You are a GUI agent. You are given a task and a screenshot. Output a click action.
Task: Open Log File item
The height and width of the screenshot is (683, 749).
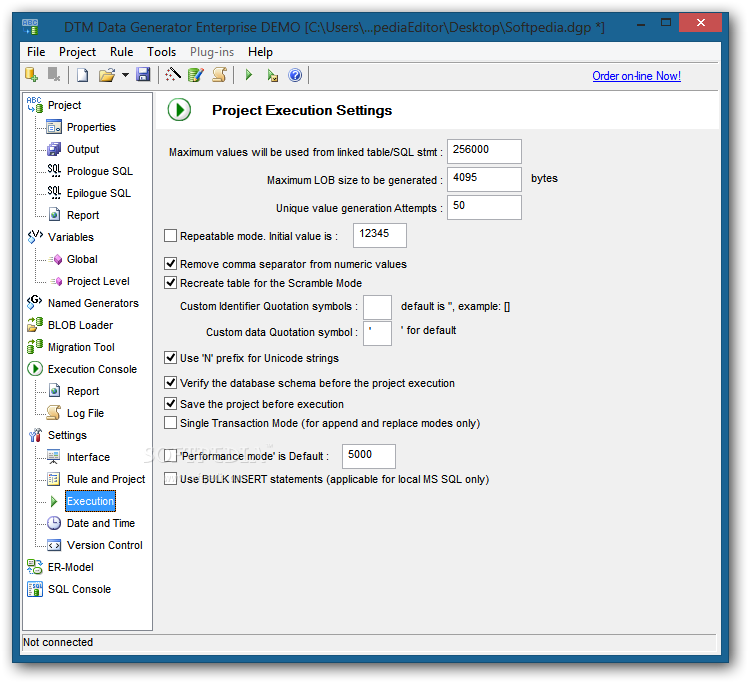coord(85,413)
